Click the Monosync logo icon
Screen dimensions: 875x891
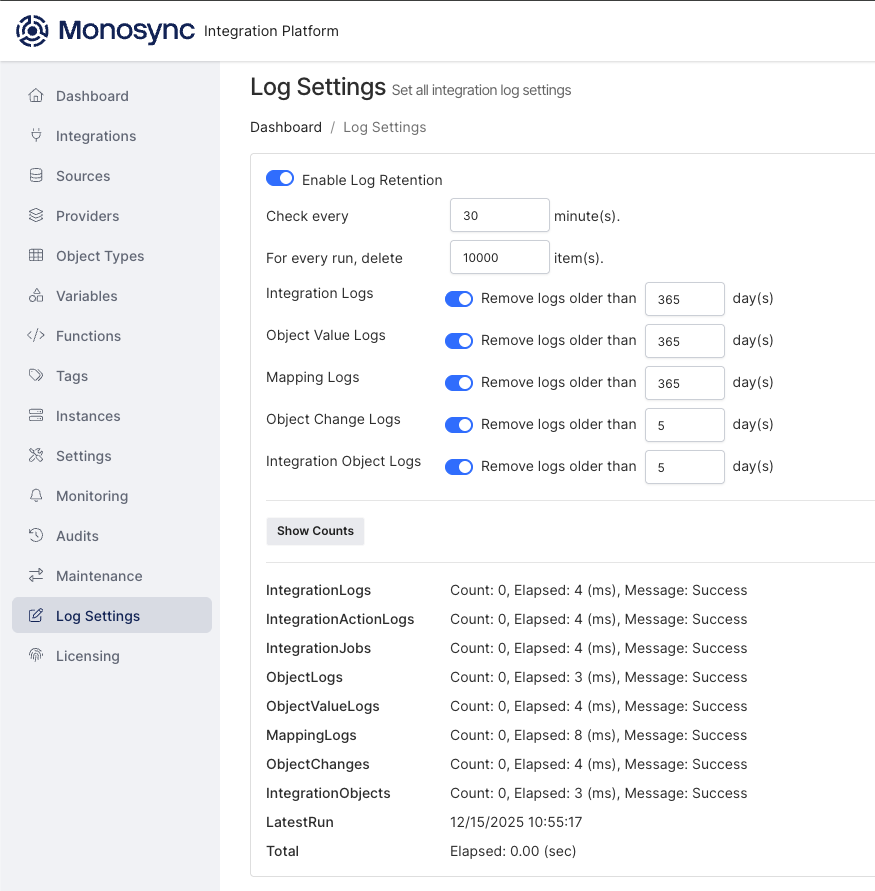[32, 31]
